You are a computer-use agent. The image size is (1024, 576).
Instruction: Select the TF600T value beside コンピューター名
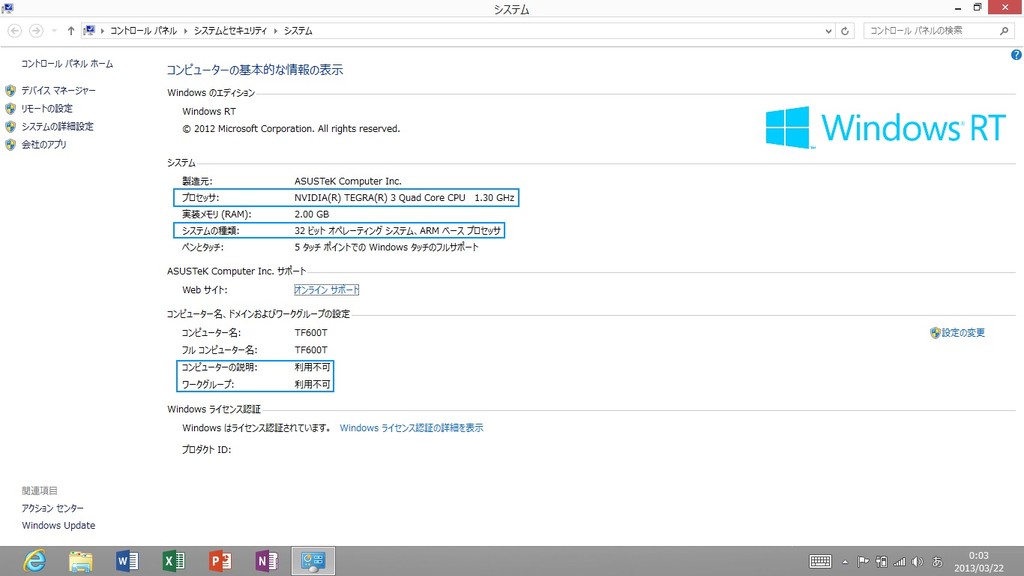click(x=311, y=332)
